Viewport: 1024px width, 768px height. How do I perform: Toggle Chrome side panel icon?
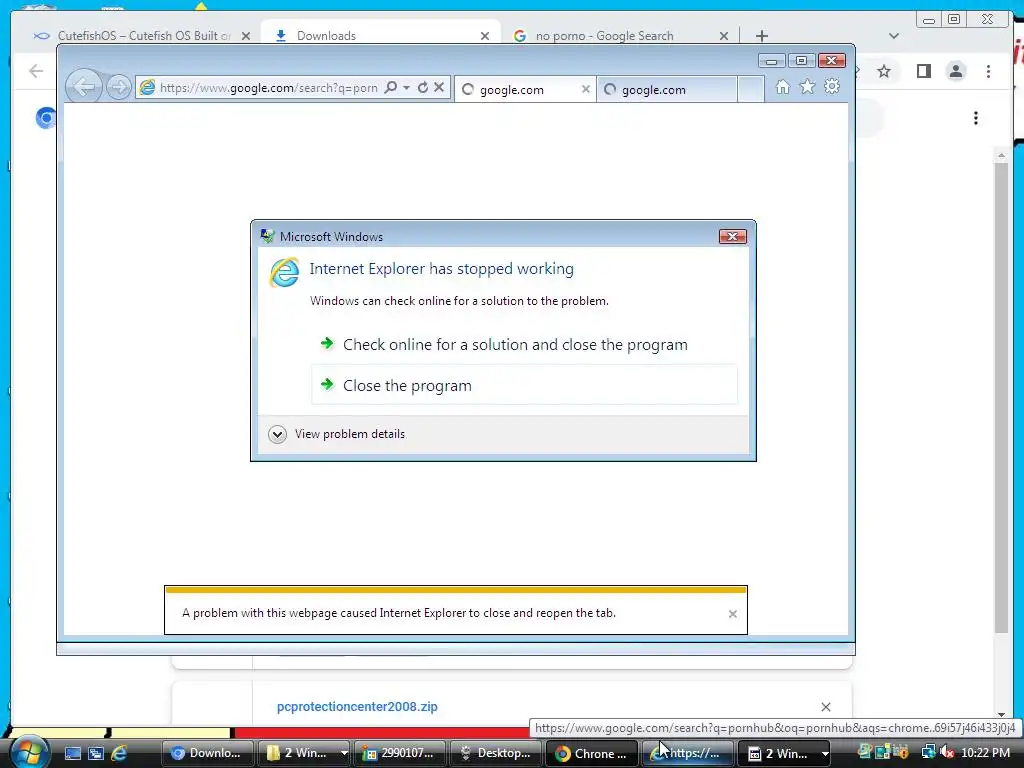923,71
